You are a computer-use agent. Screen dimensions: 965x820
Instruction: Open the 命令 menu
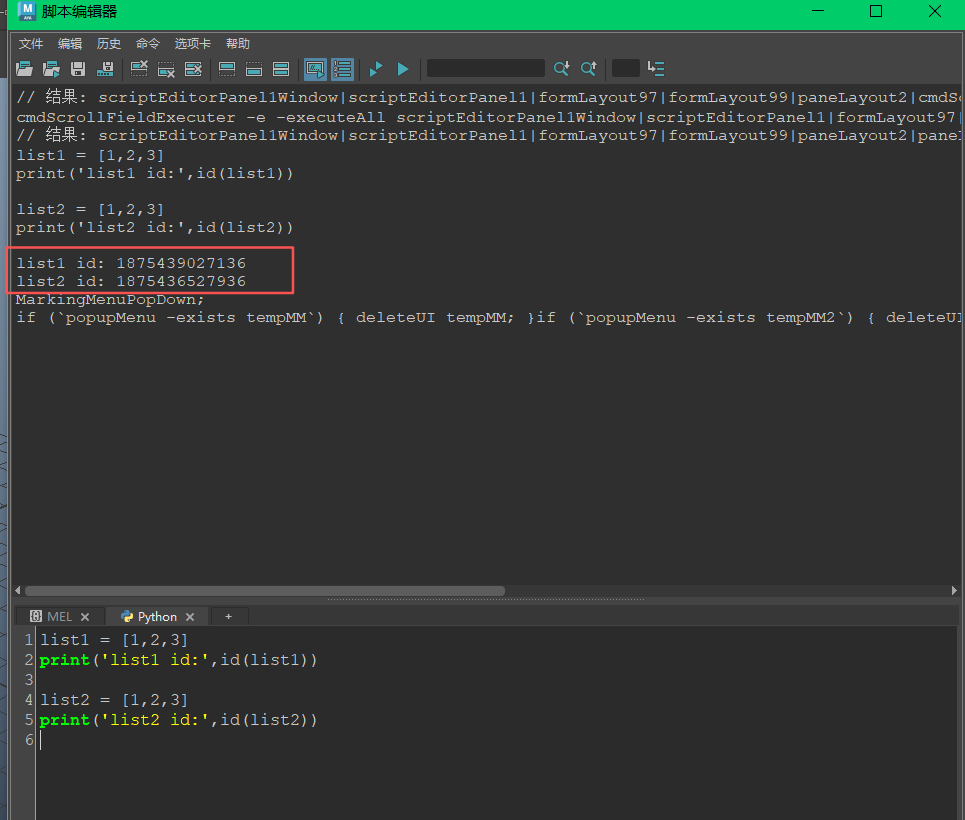(148, 44)
